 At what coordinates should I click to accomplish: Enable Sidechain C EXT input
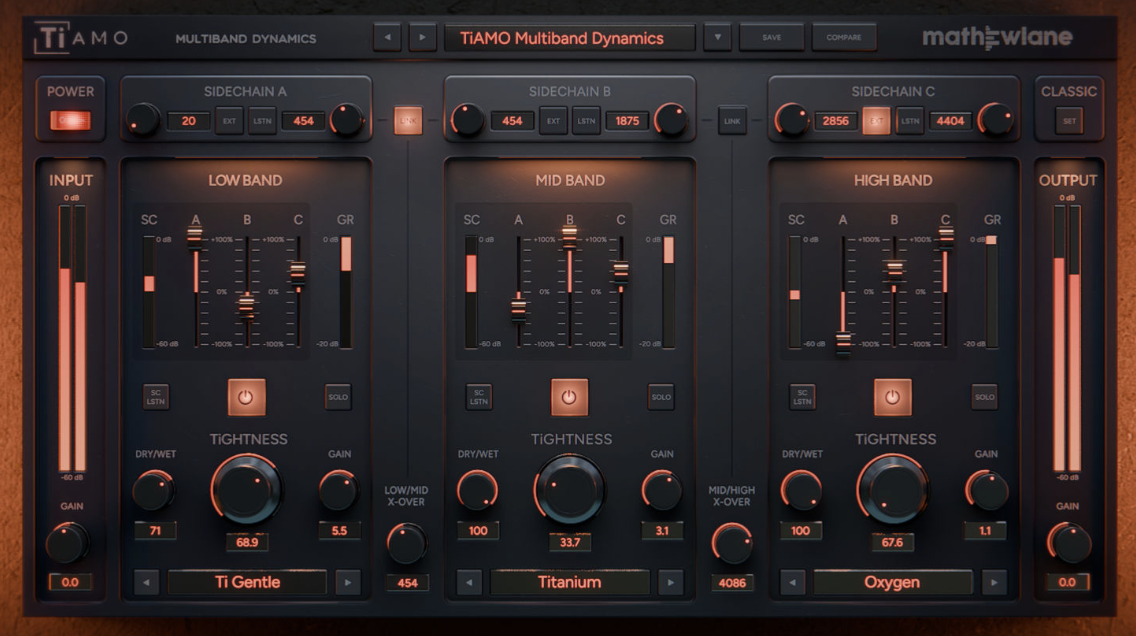click(x=877, y=121)
